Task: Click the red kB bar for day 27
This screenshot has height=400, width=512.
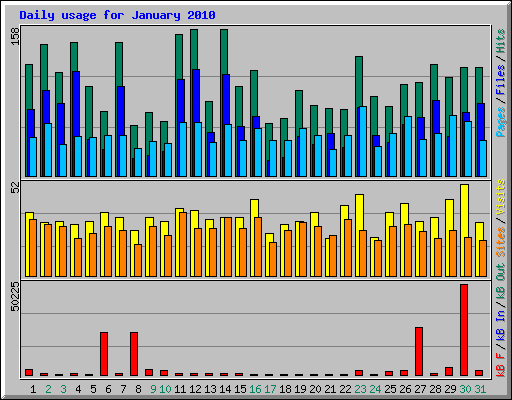Action: click(419, 351)
